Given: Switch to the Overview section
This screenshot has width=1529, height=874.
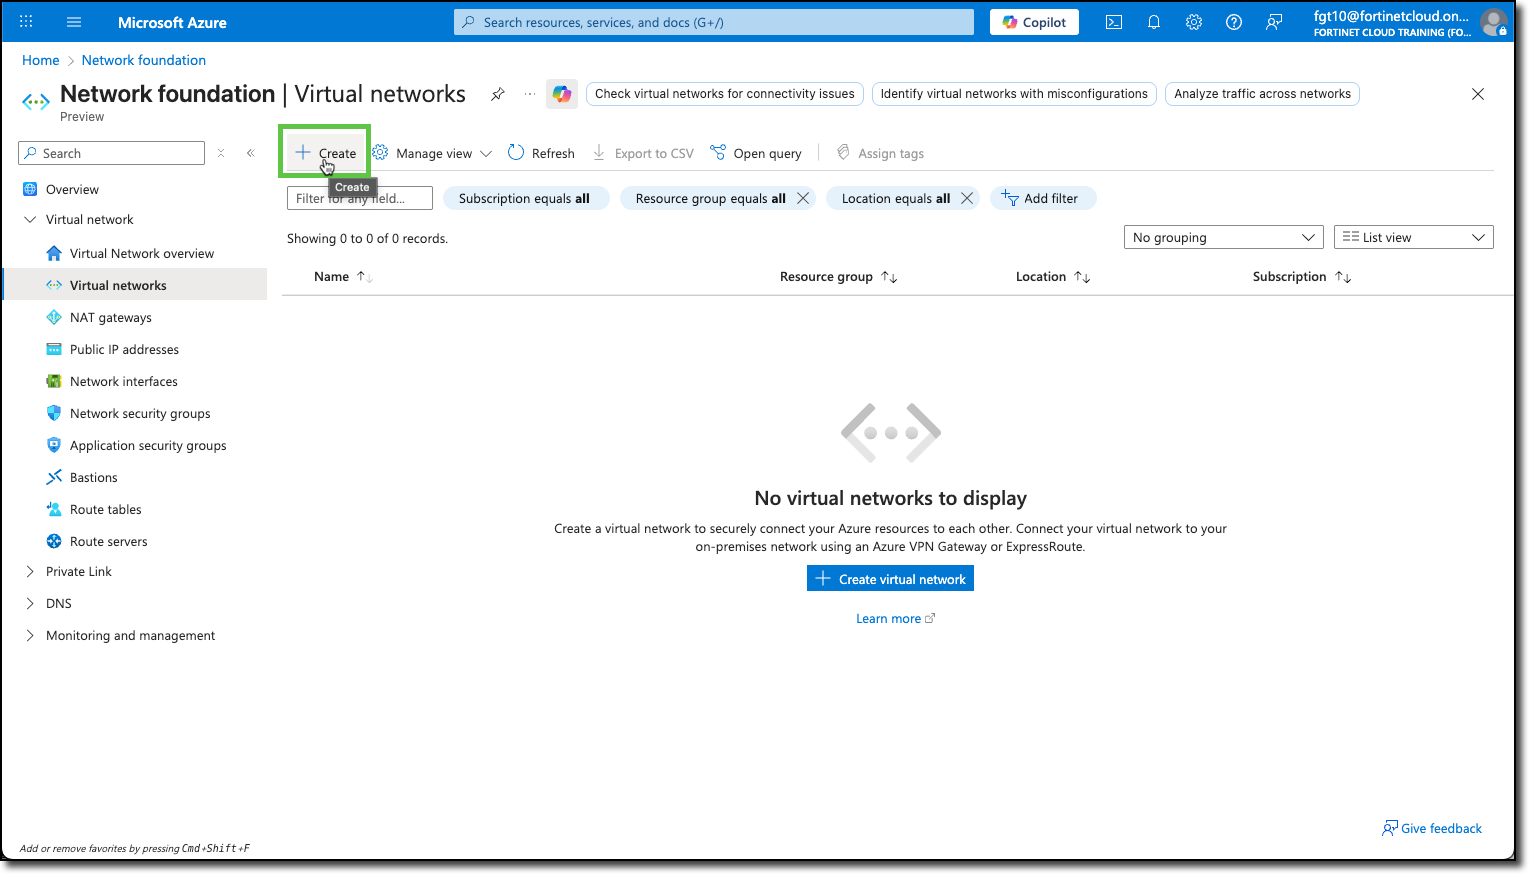Looking at the screenshot, I should (x=73, y=189).
